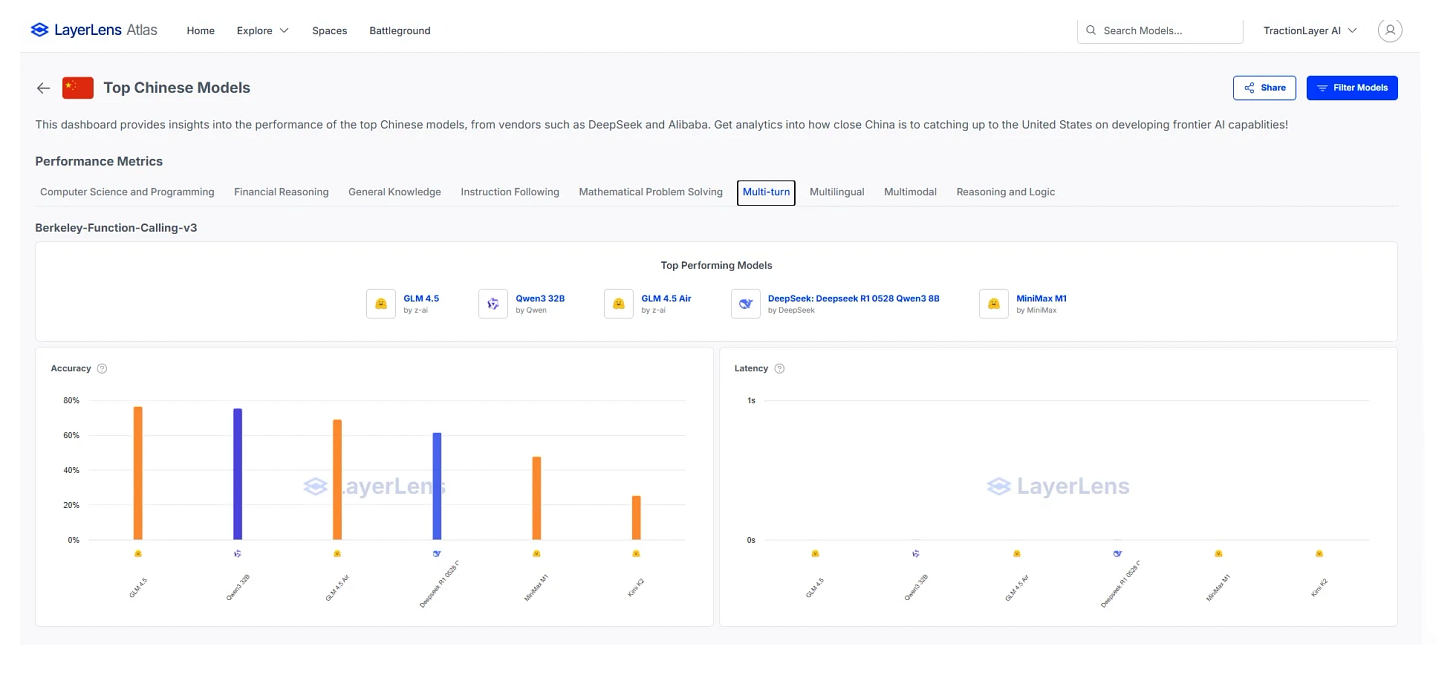Click the Berkeley-Function-Calling-v3 heading

tap(116, 228)
